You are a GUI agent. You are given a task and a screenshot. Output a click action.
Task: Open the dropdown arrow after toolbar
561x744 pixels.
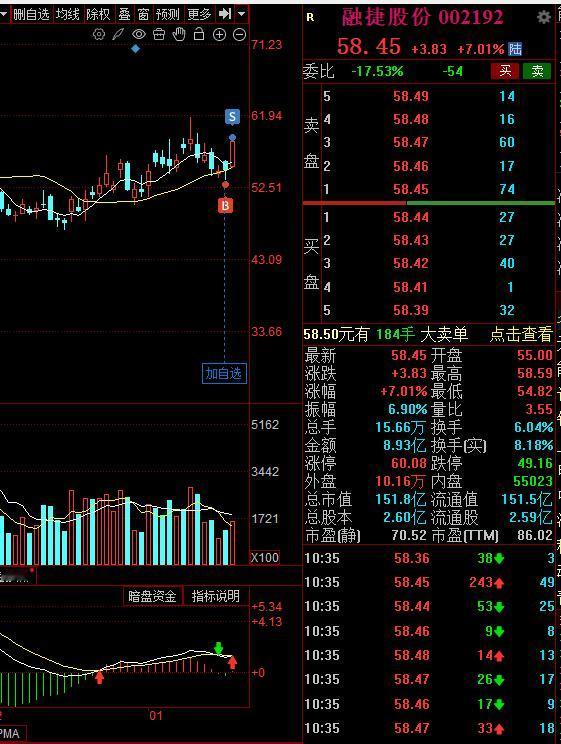242,14
